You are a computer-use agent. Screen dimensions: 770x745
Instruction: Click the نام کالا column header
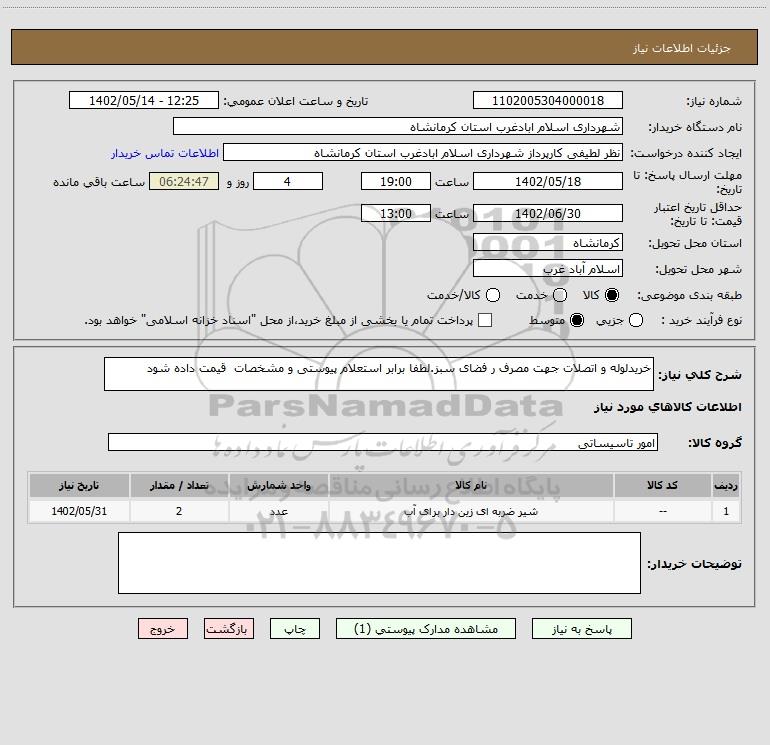click(x=470, y=485)
